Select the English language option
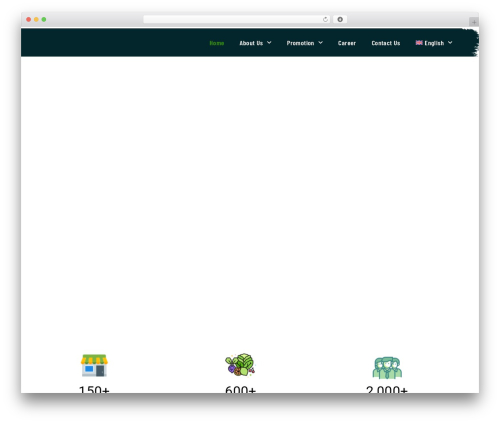This screenshot has height=423, width=500. tap(434, 43)
